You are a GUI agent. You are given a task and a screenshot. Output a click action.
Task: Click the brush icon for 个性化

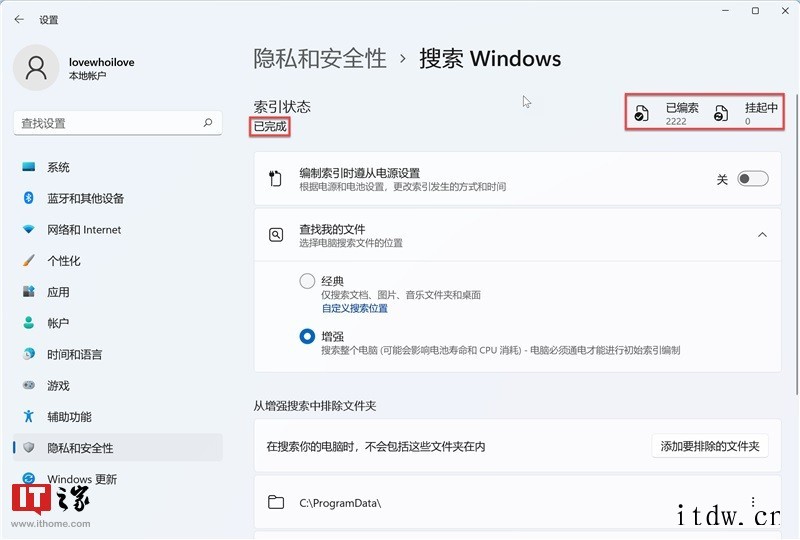tap(29, 260)
